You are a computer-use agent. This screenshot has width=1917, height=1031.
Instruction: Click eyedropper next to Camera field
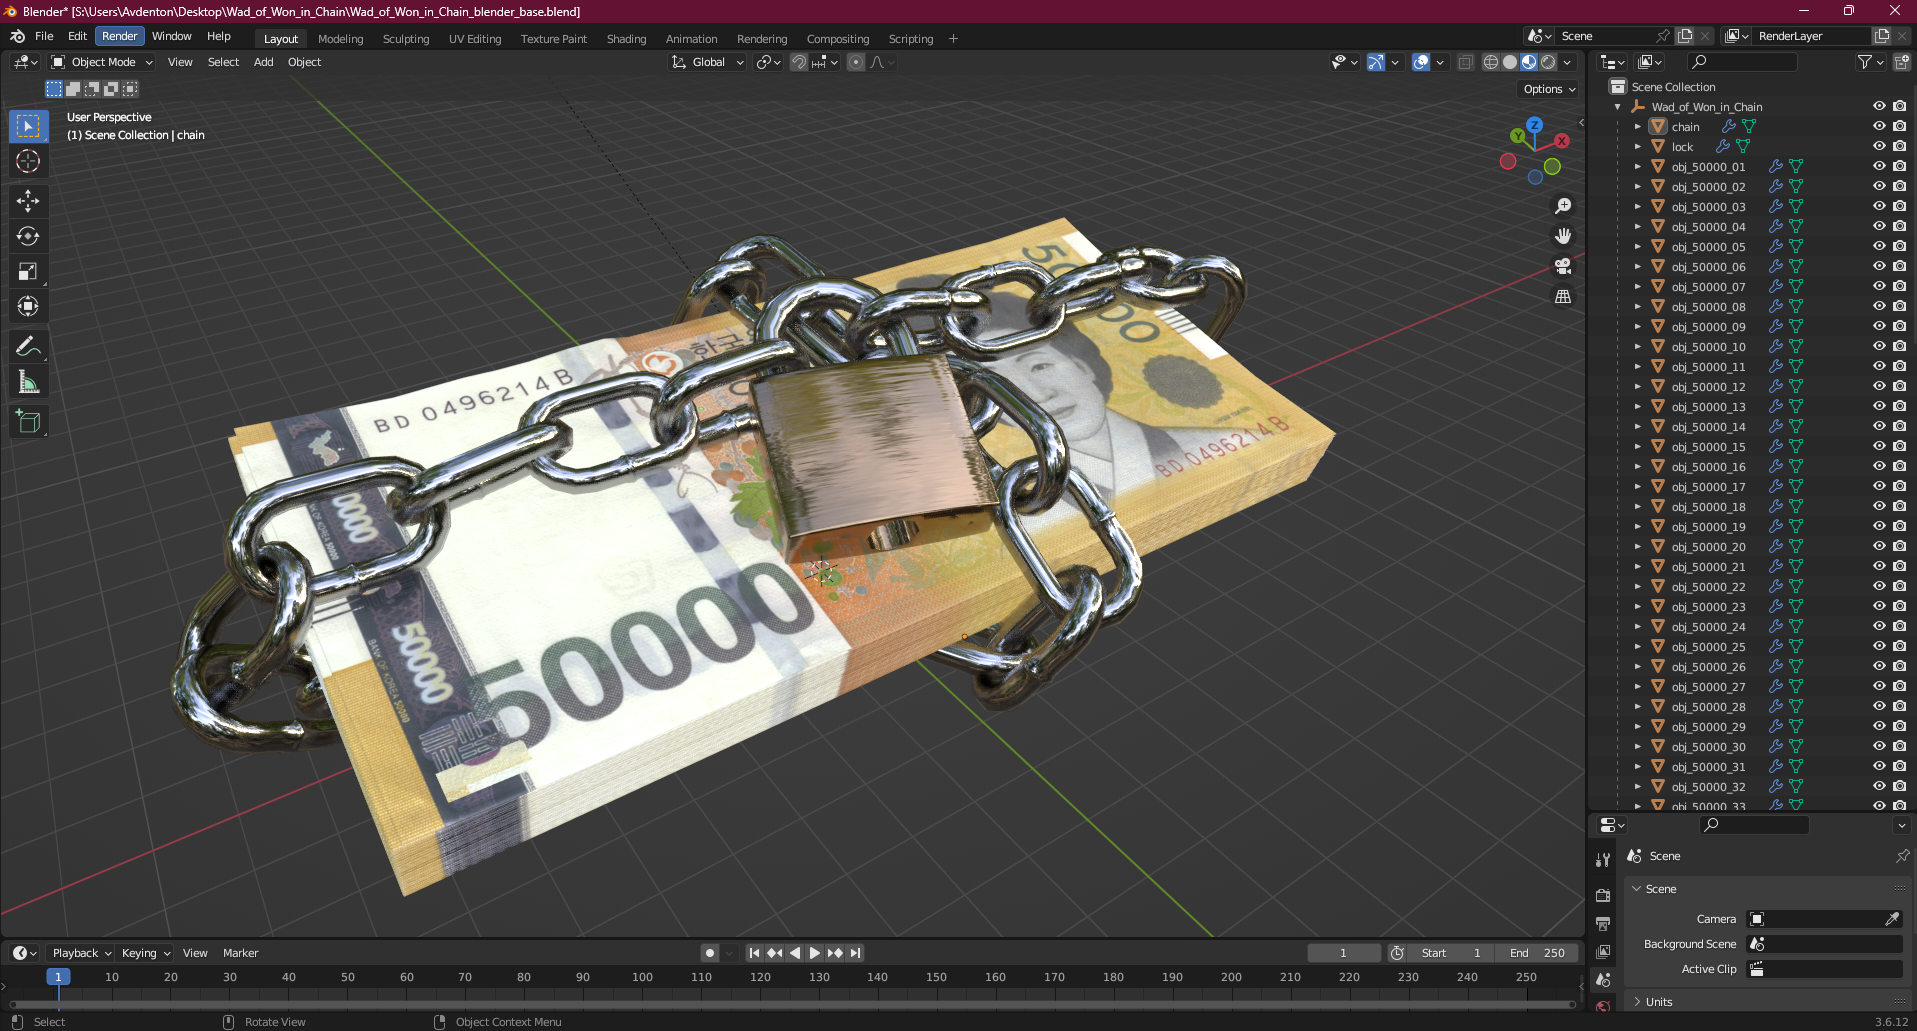click(1892, 919)
